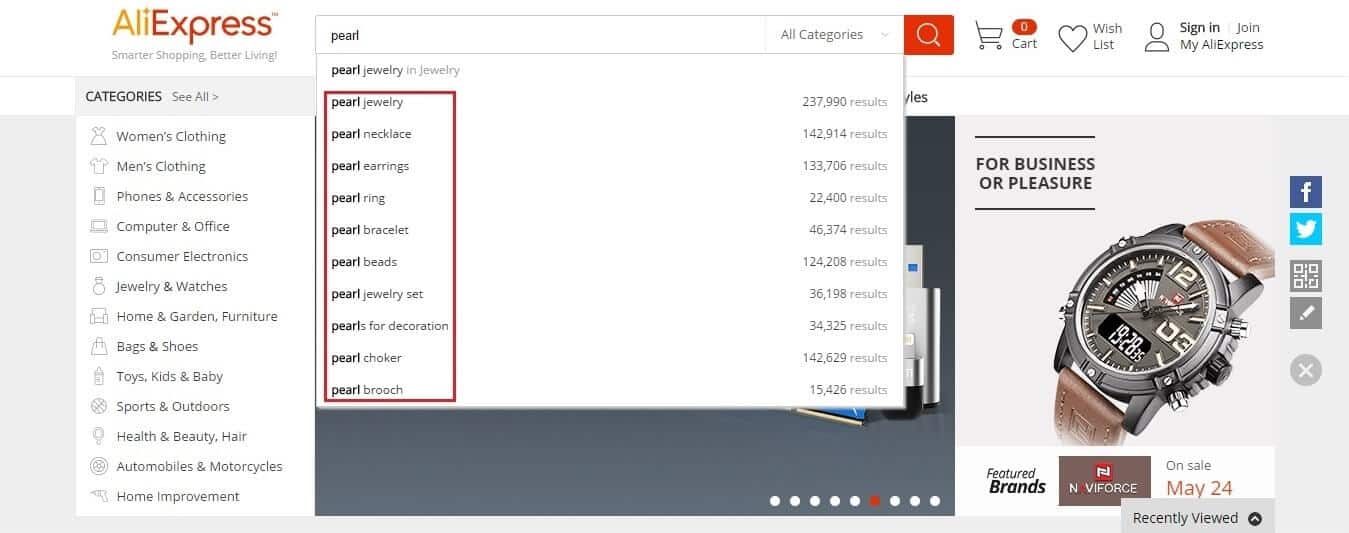Image resolution: width=1349 pixels, height=533 pixels.
Task: Open the Wish List heart icon
Action: 1072,38
